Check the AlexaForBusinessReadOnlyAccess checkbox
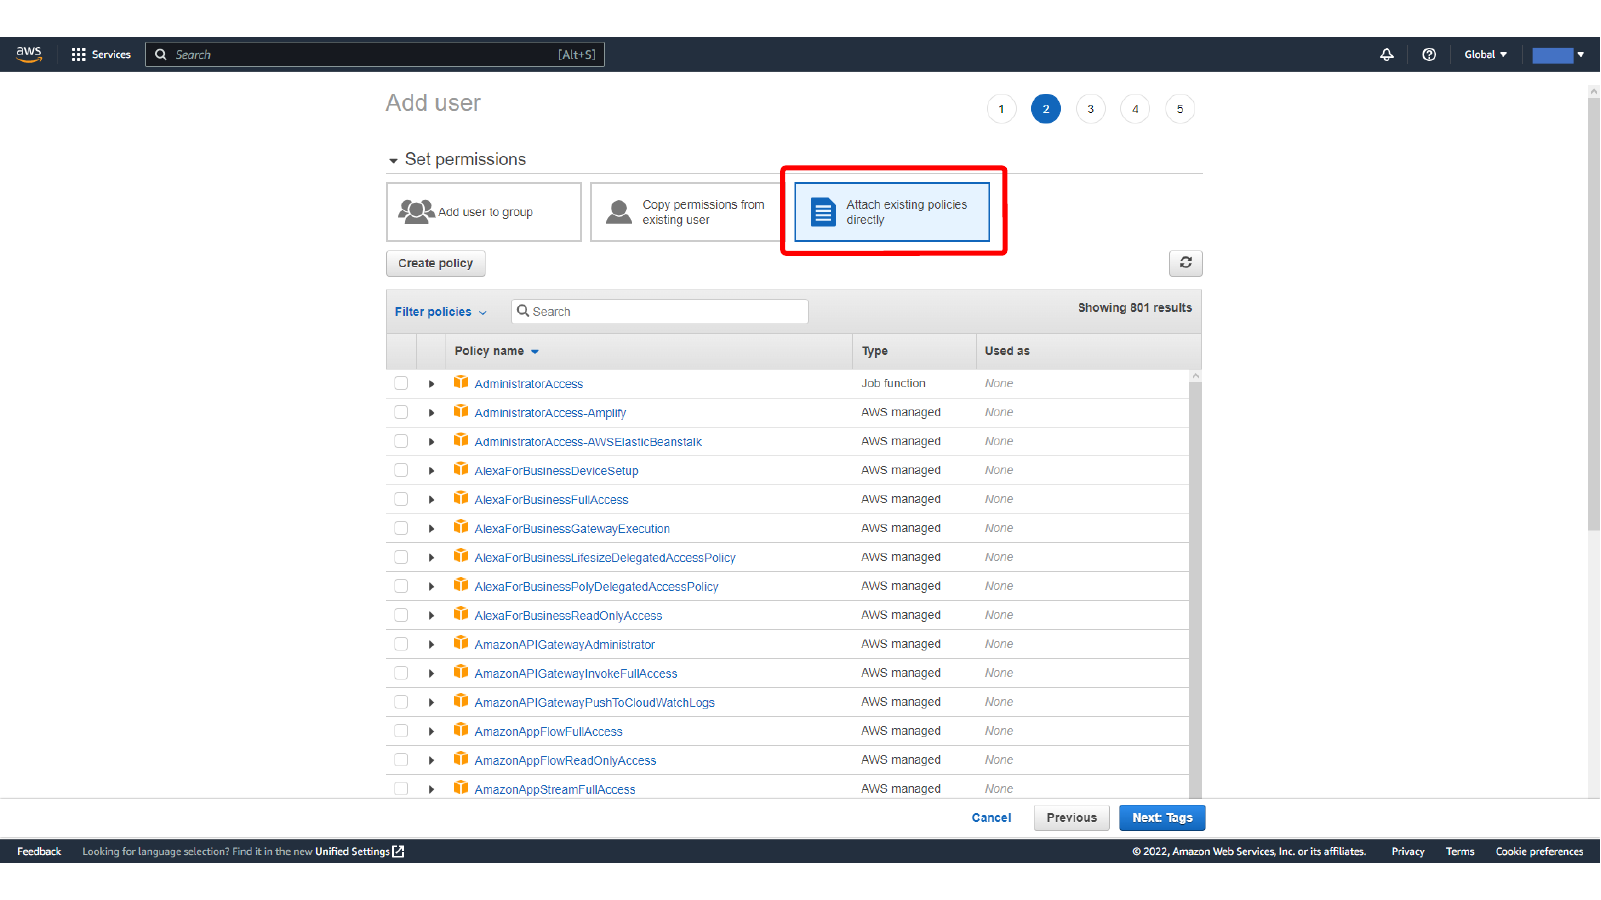 [x=401, y=615]
